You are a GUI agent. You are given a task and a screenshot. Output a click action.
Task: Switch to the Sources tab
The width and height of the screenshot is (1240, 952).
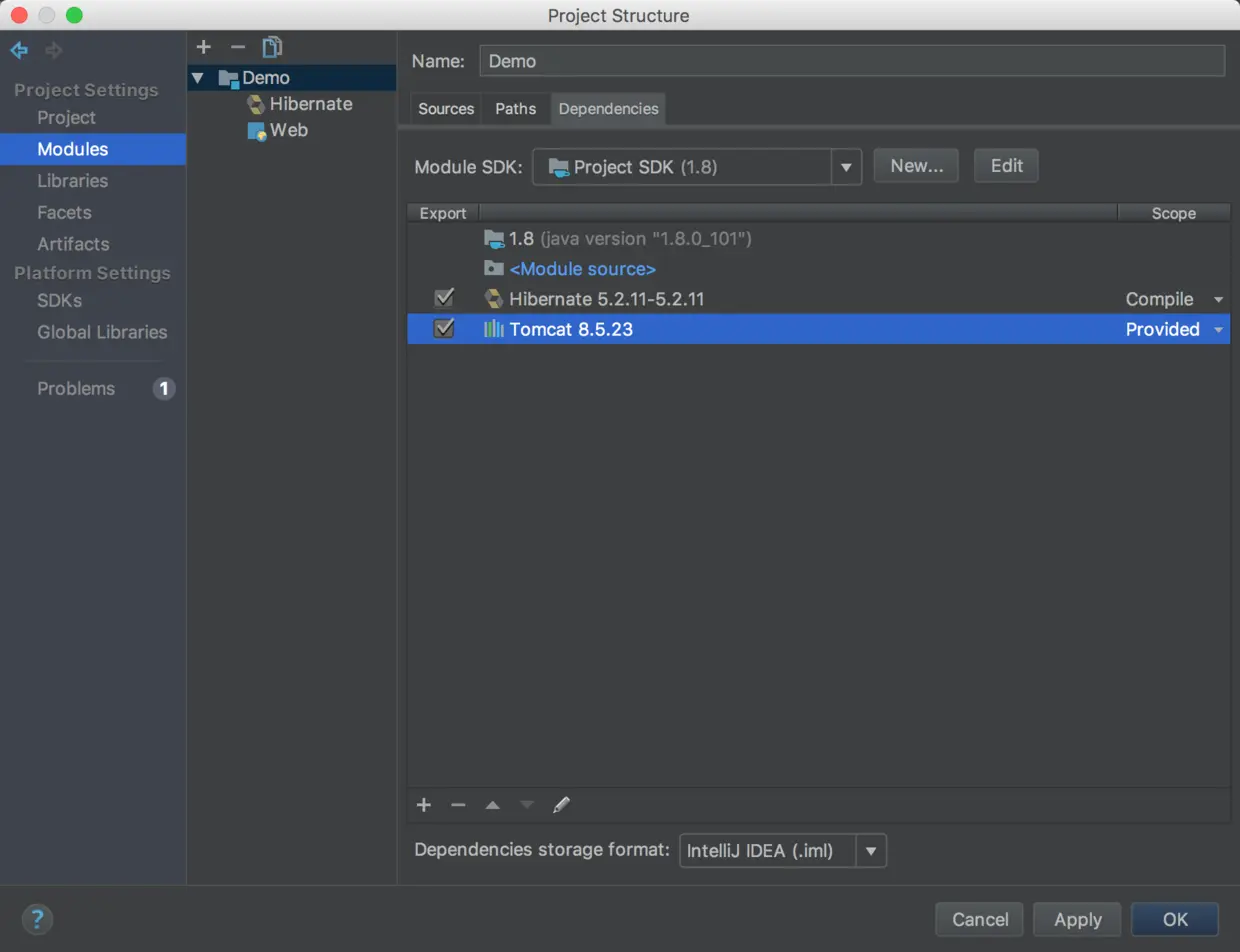click(x=446, y=109)
